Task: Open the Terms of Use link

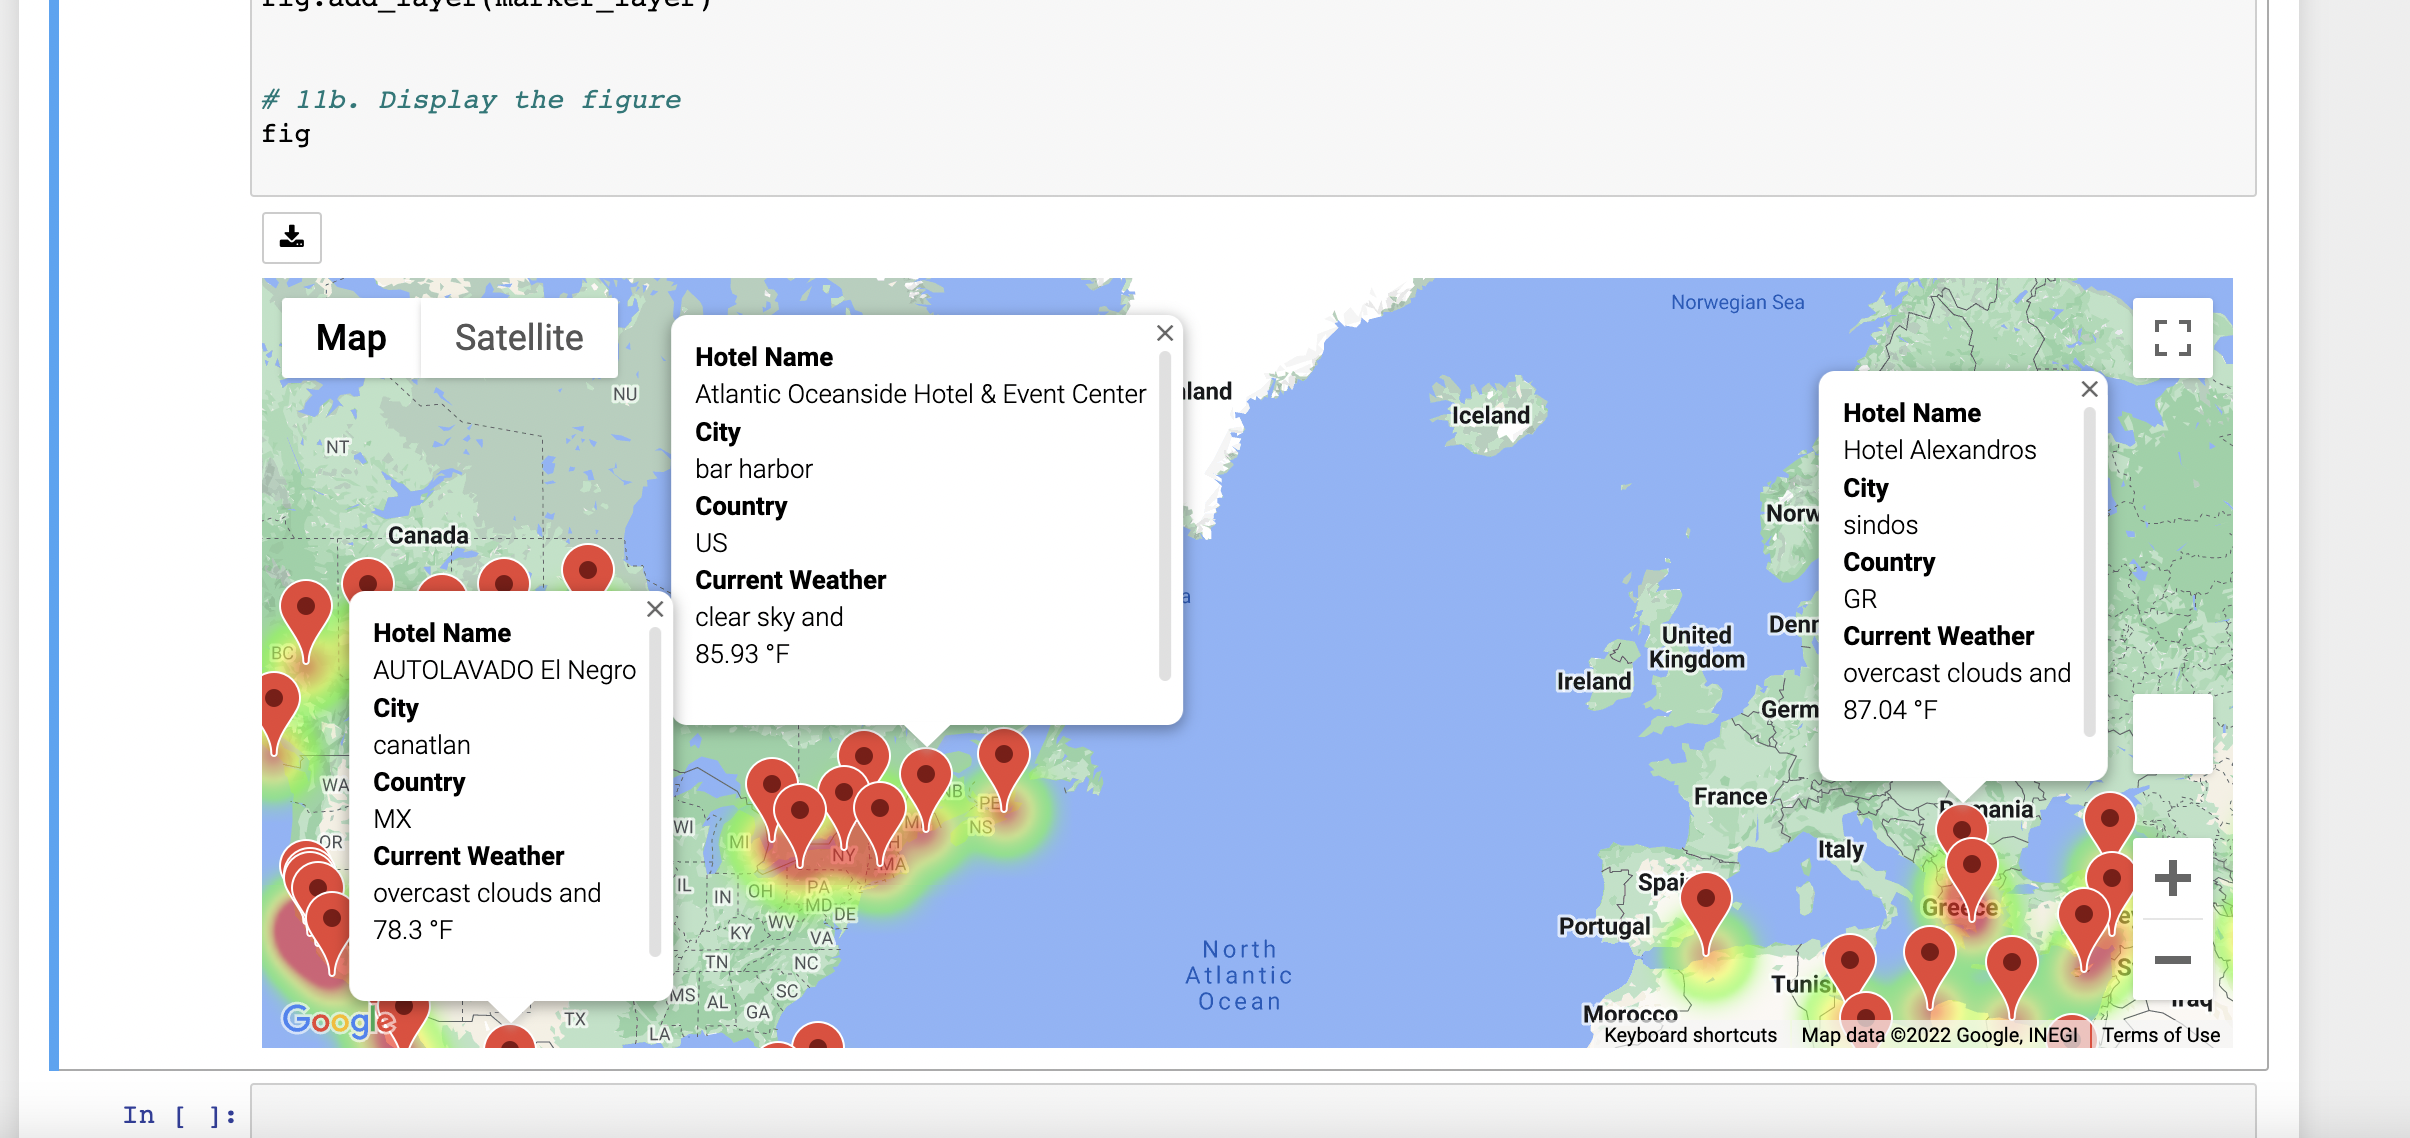Action: [x=2162, y=1035]
